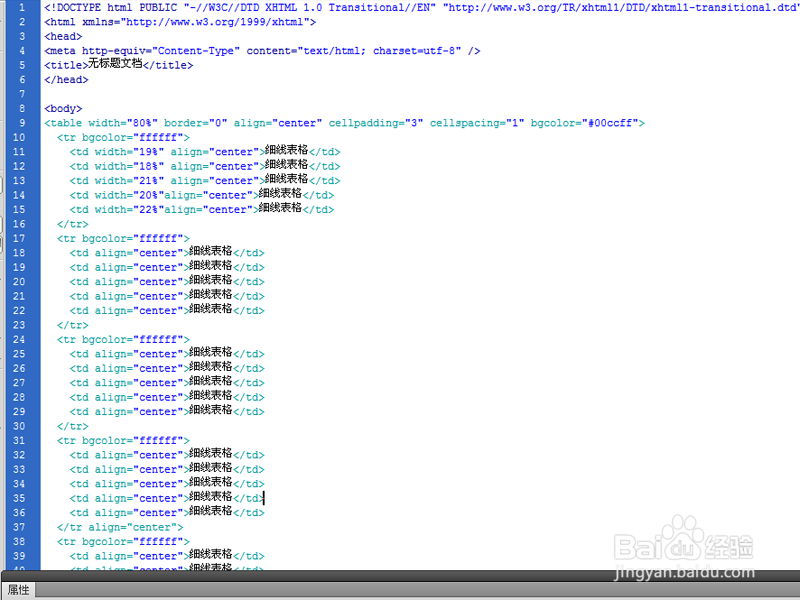Screen dimensions: 800x600
Task: Select line number 9 in gutter
Action: point(22,123)
